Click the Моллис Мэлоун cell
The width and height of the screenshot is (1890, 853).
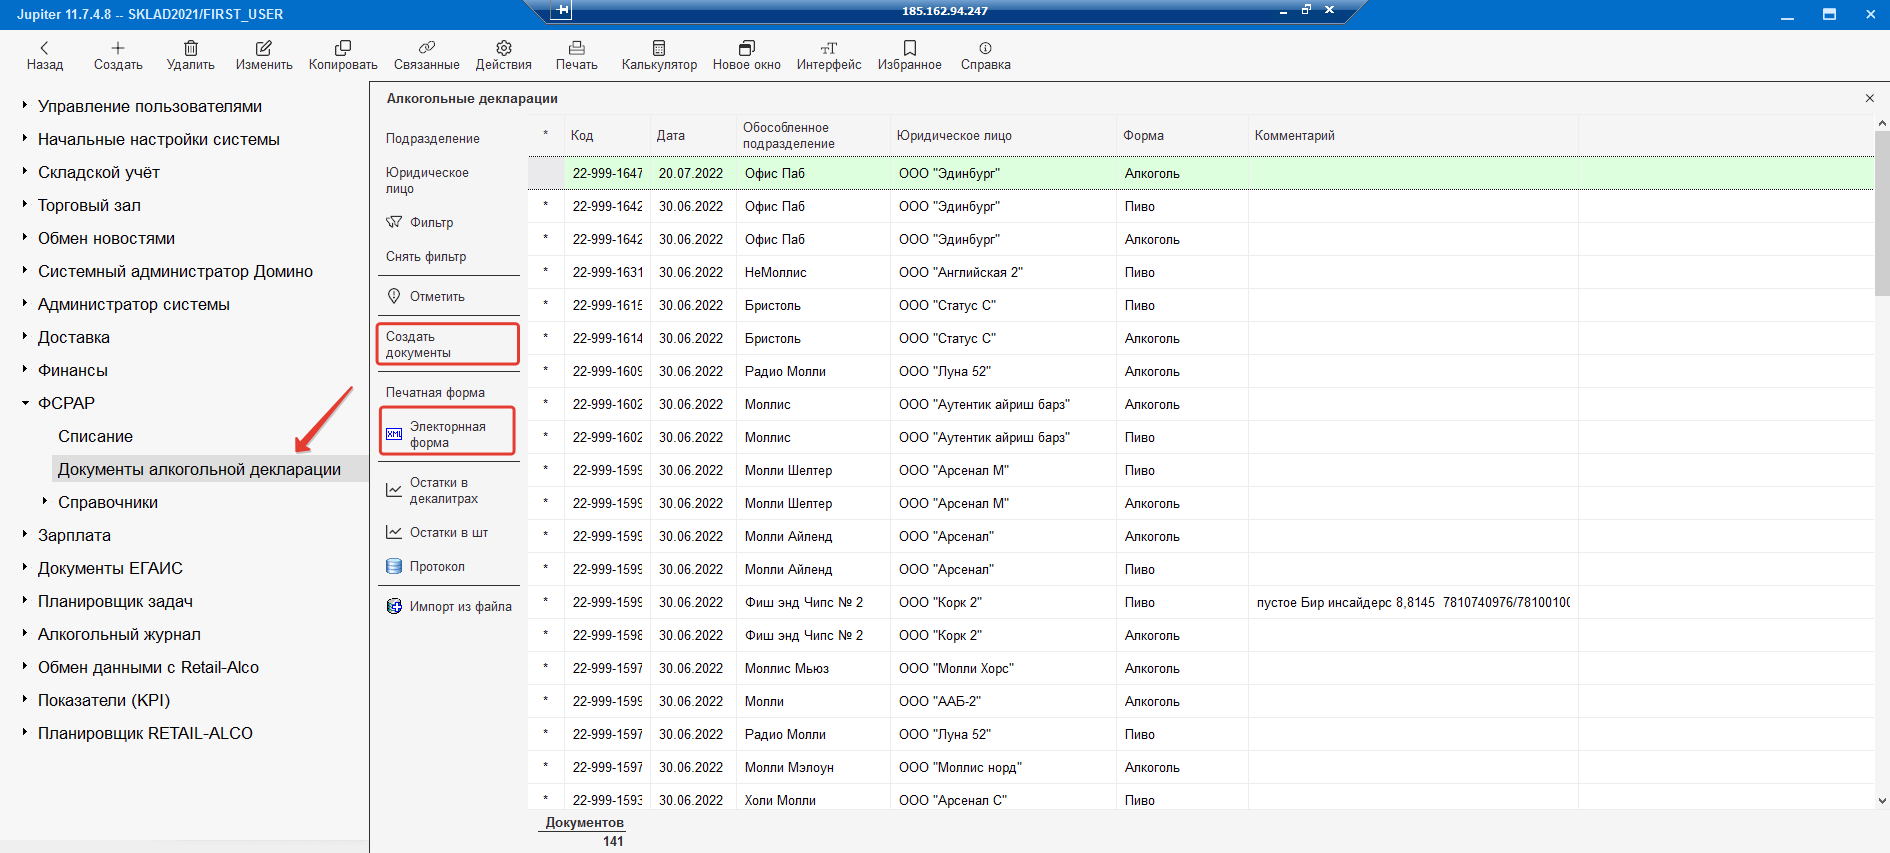(813, 767)
